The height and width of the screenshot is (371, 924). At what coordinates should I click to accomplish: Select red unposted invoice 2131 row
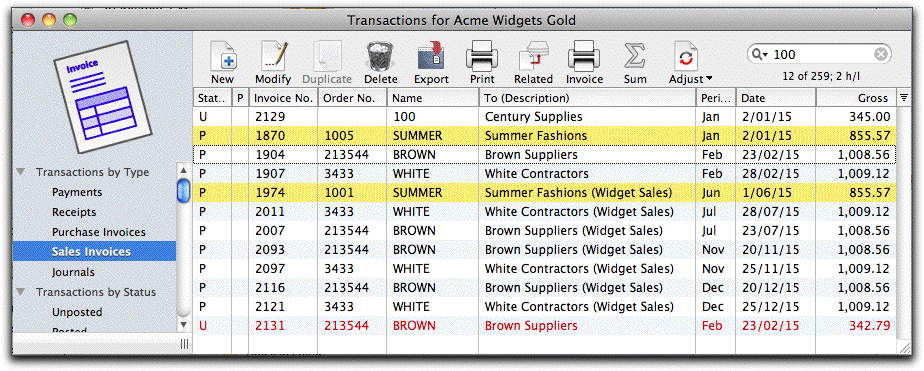[x=544, y=326]
